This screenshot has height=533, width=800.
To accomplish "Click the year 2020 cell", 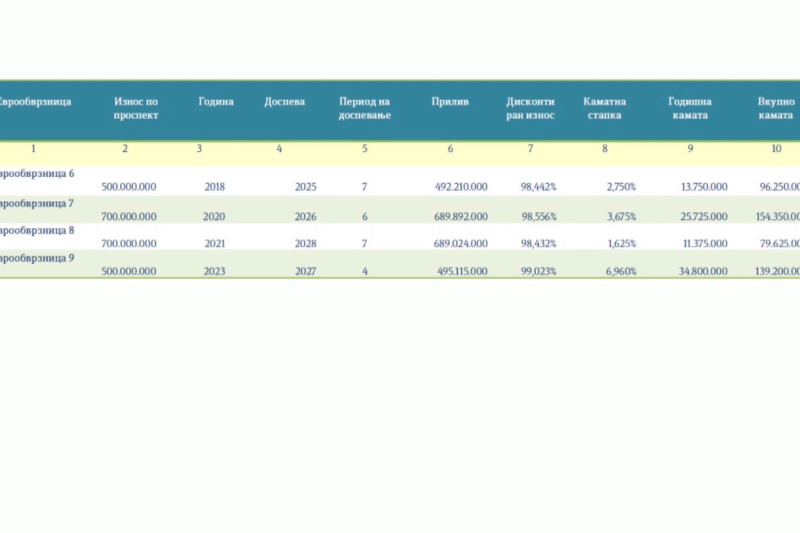I will tap(214, 217).
